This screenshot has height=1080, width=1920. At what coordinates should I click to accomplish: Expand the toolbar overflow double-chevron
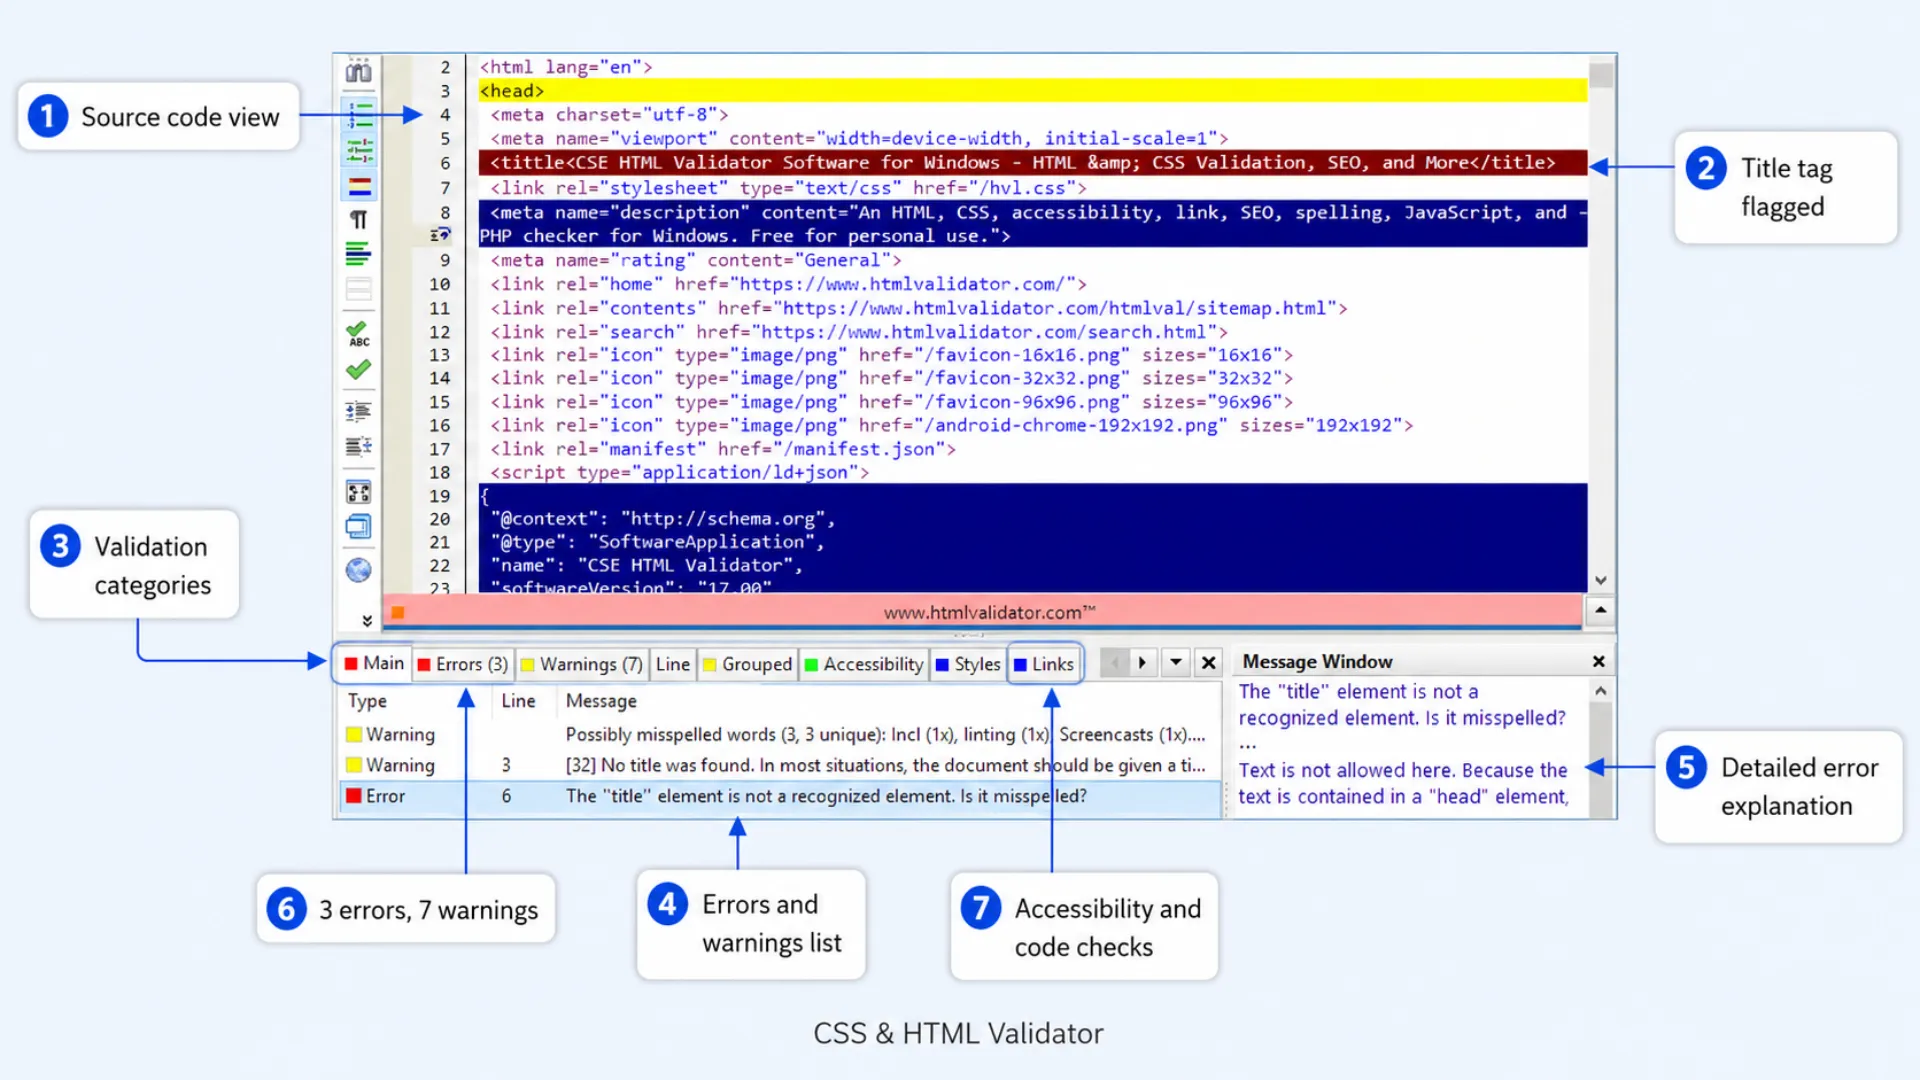pos(367,621)
